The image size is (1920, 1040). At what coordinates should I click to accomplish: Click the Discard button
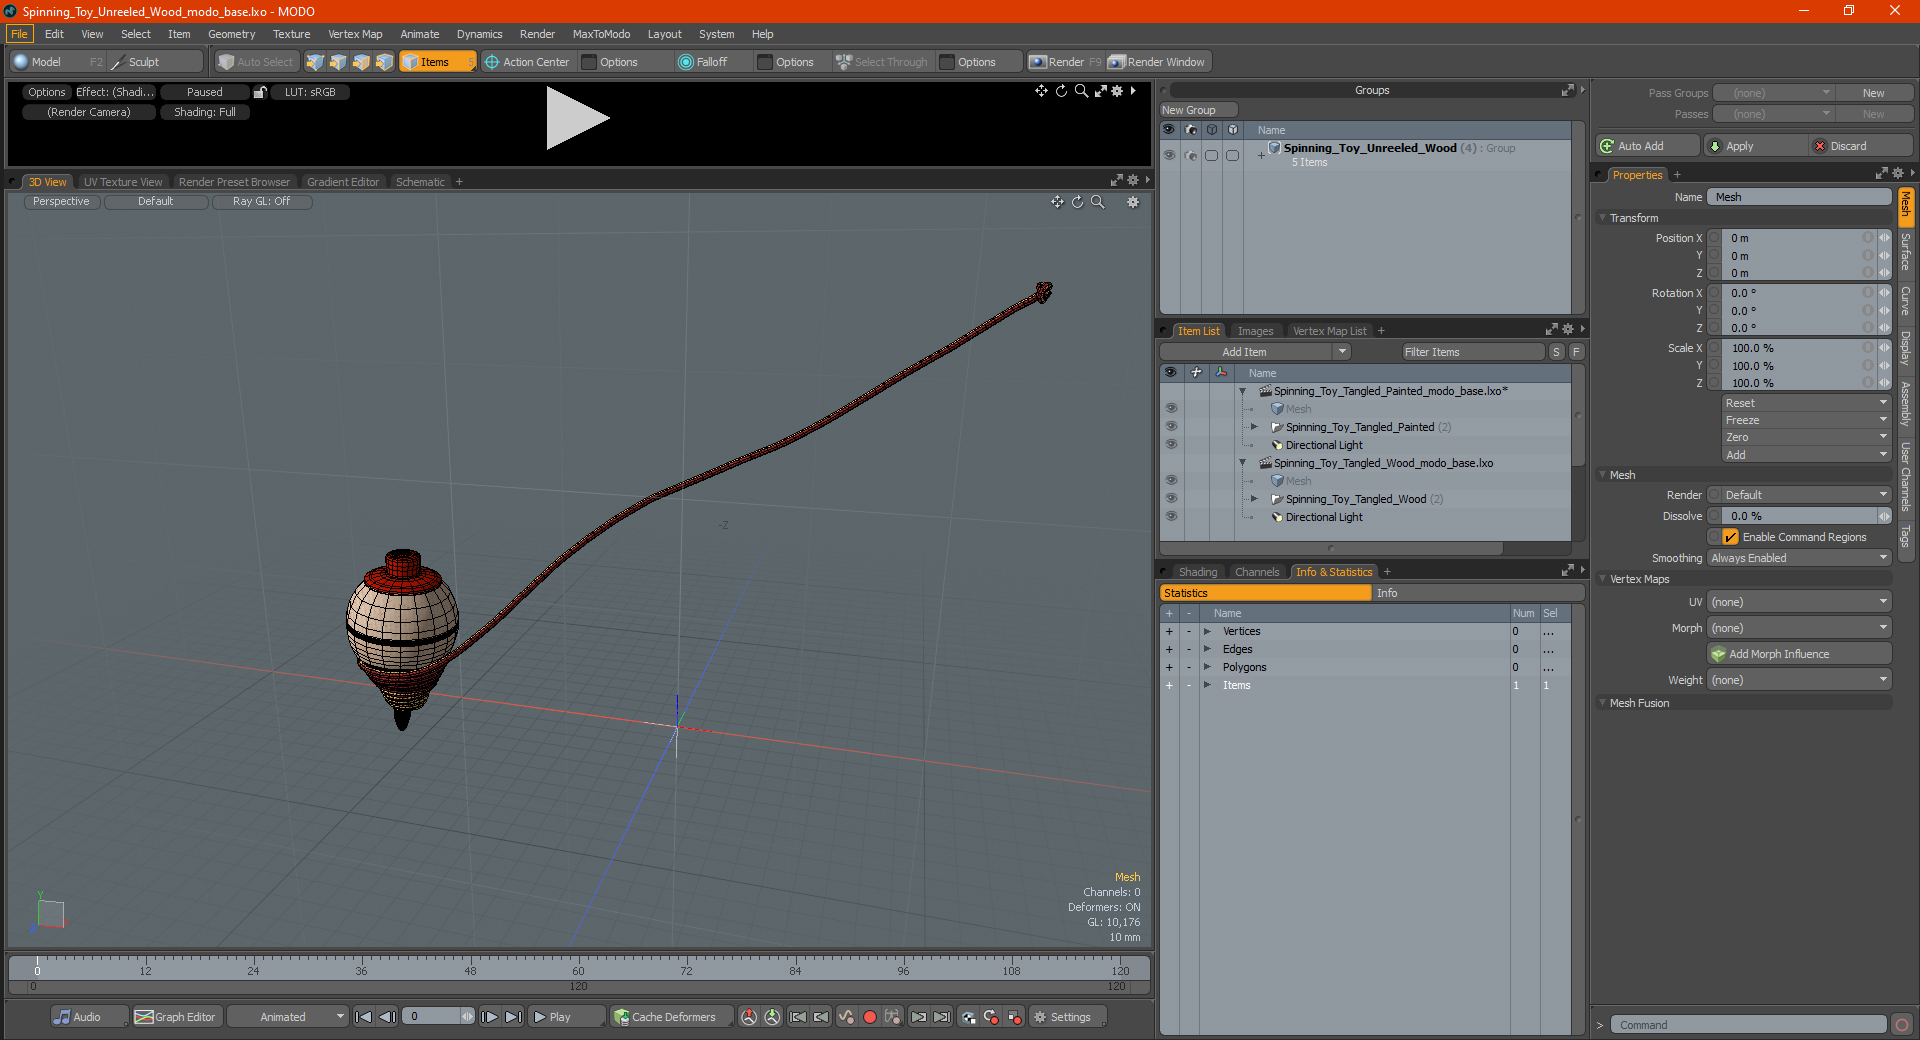pos(1860,146)
